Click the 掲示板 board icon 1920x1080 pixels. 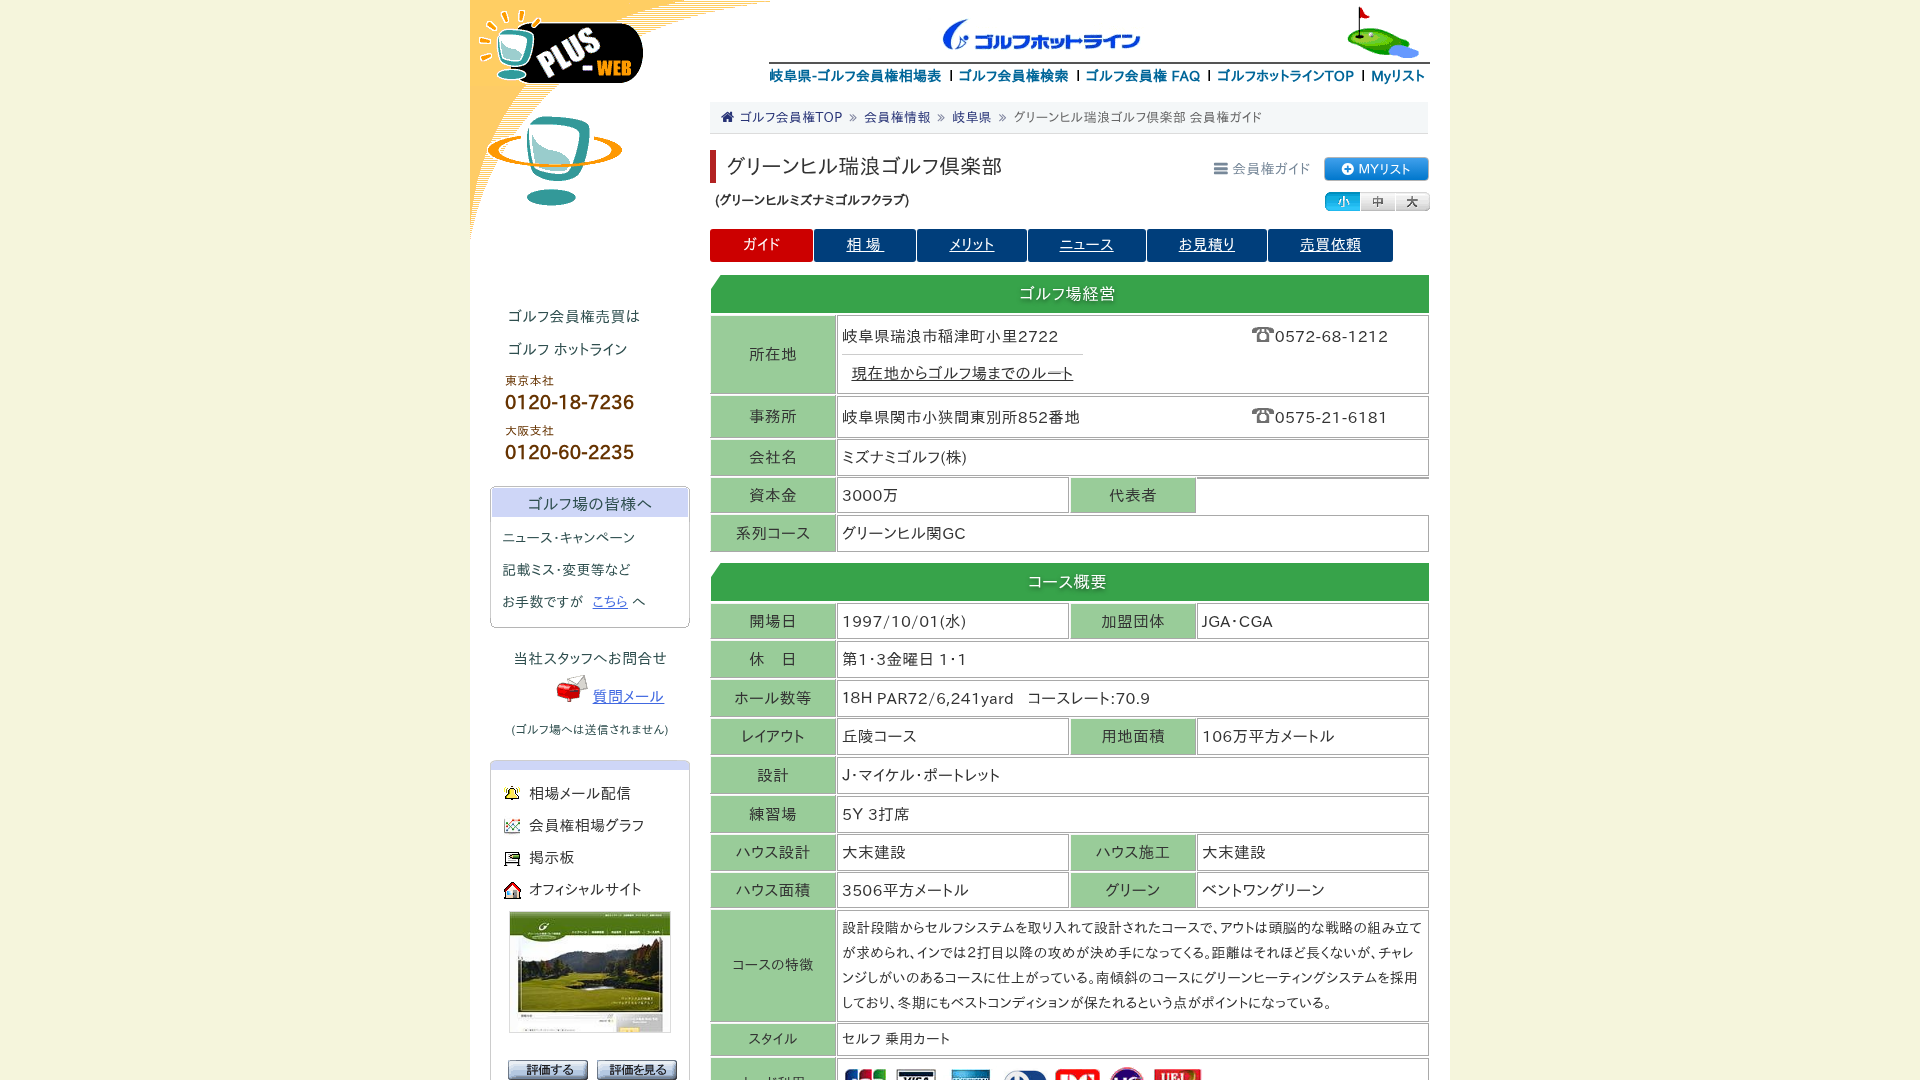click(512, 858)
